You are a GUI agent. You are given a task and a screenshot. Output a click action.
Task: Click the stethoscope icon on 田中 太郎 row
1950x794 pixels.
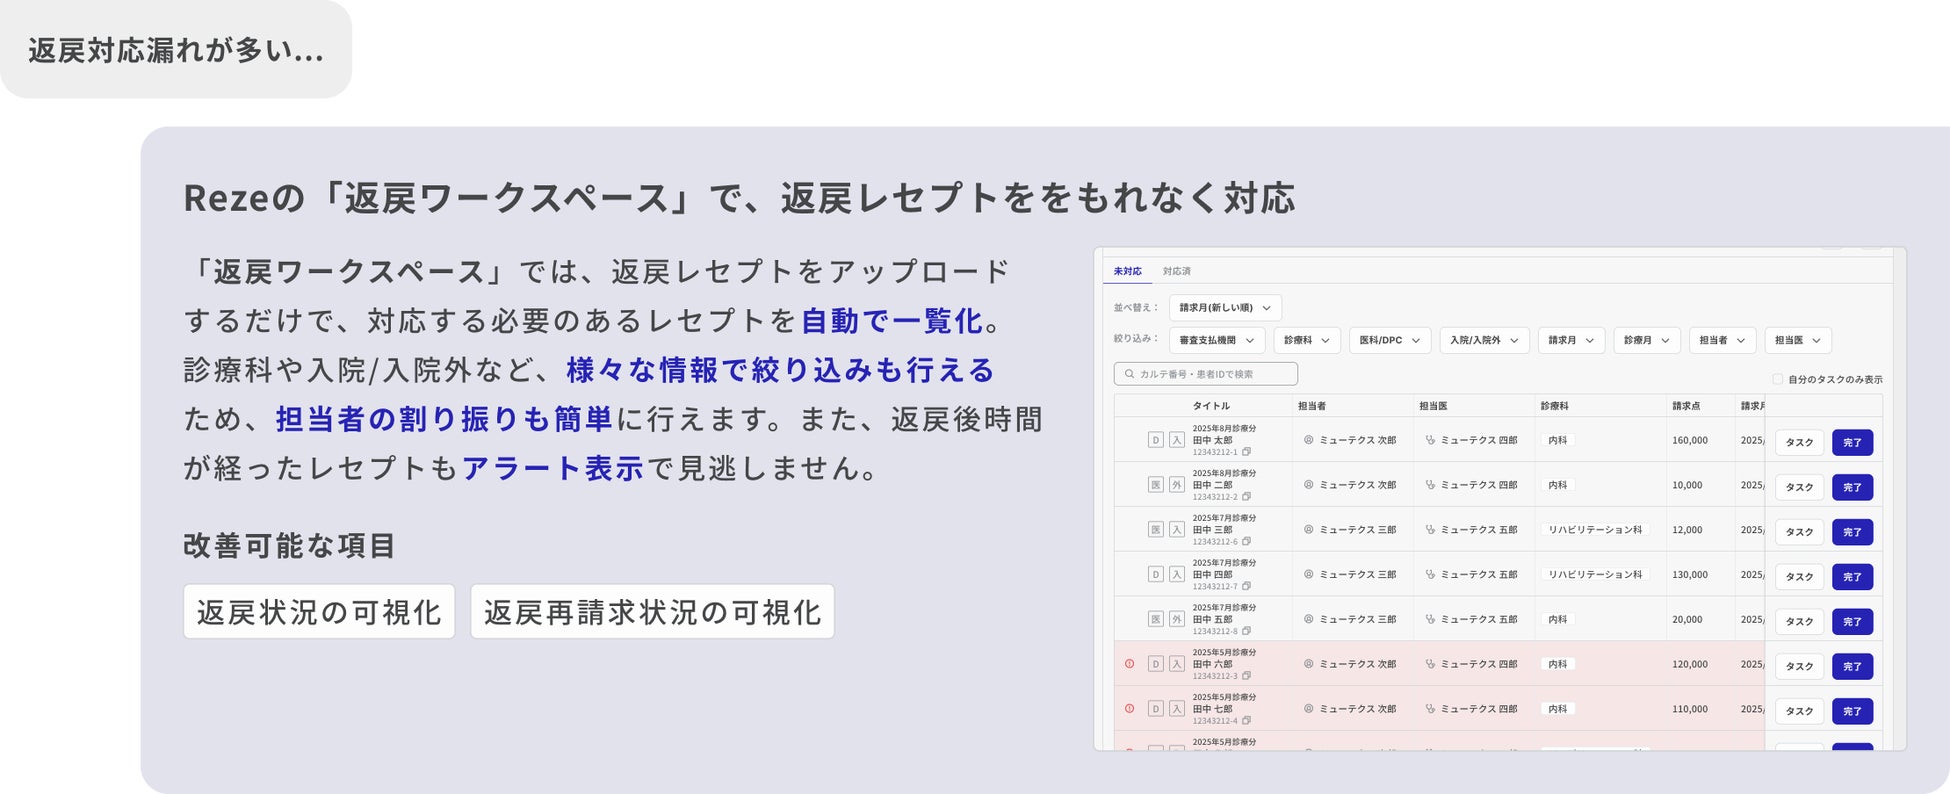(x=1430, y=440)
